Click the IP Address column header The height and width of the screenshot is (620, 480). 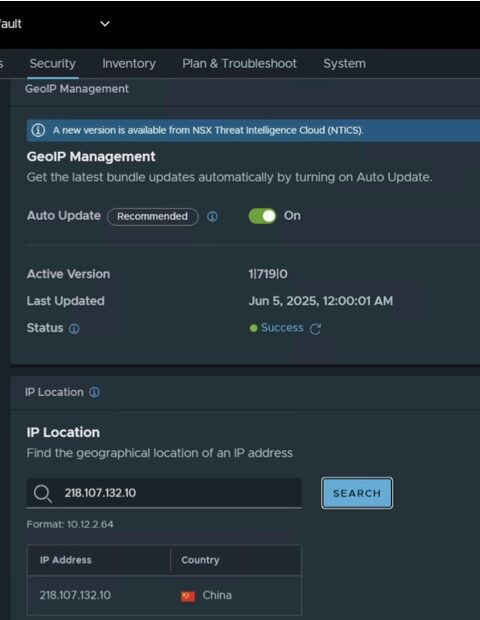pyautogui.click(x=66, y=560)
